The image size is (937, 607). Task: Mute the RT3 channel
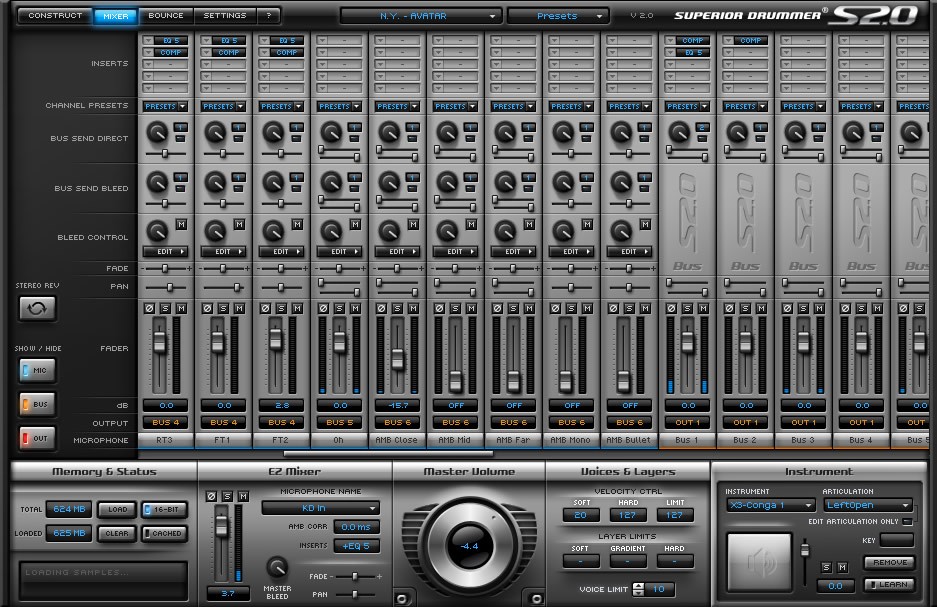click(x=181, y=308)
